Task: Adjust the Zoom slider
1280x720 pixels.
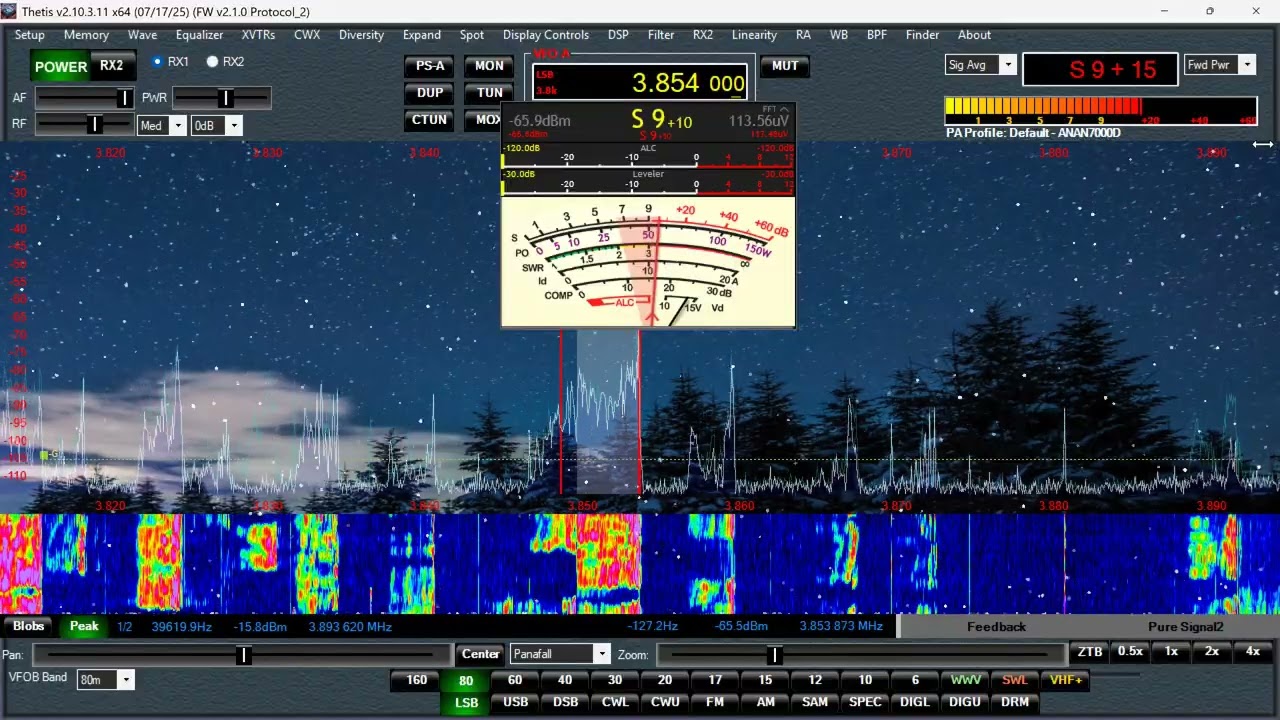Action: (860, 655)
